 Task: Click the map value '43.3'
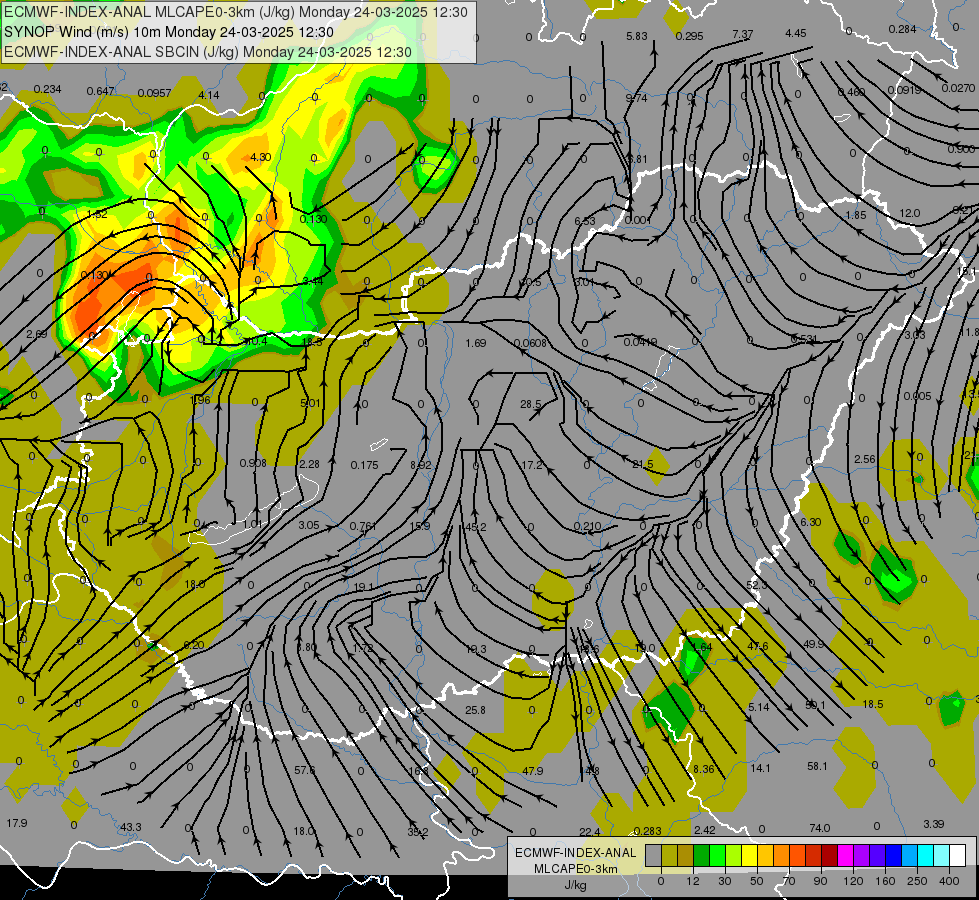point(130,827)
